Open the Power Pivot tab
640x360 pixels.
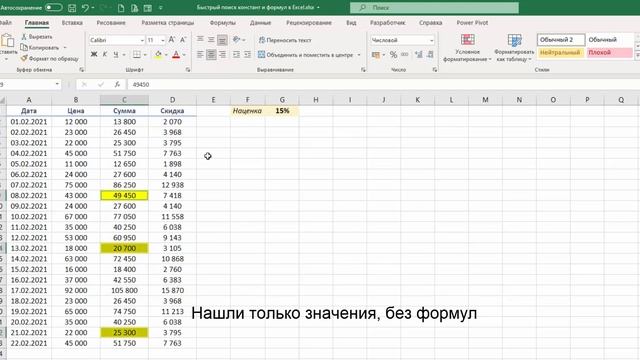pos(472,23)
